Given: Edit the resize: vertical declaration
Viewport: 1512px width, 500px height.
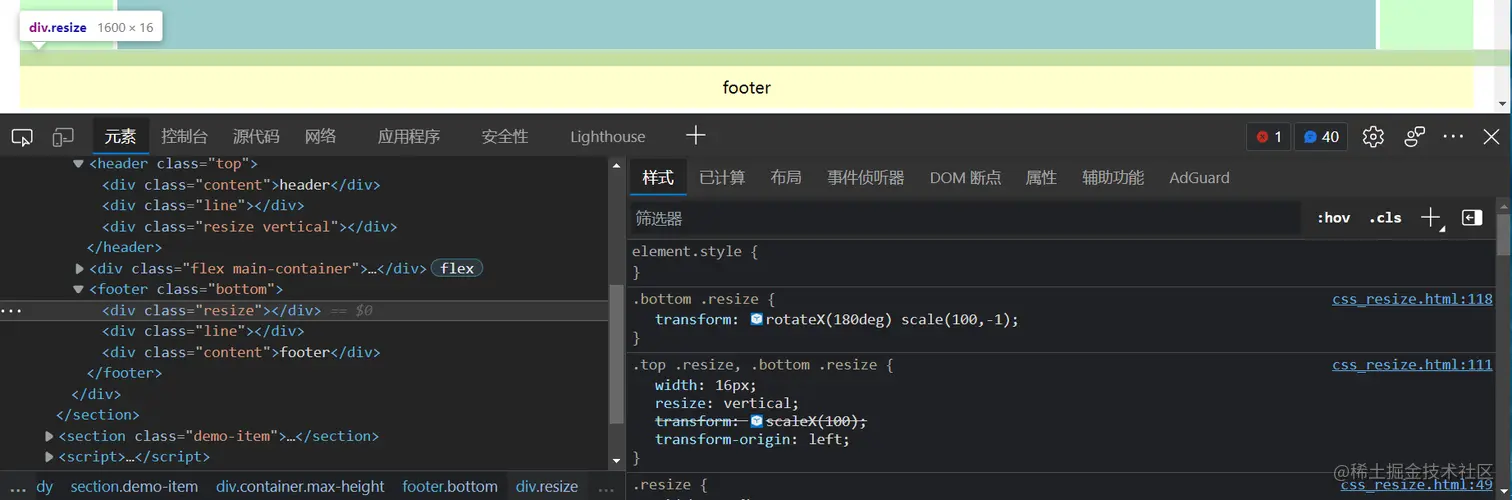Looking at the screenshot, I should coord(727,403).
